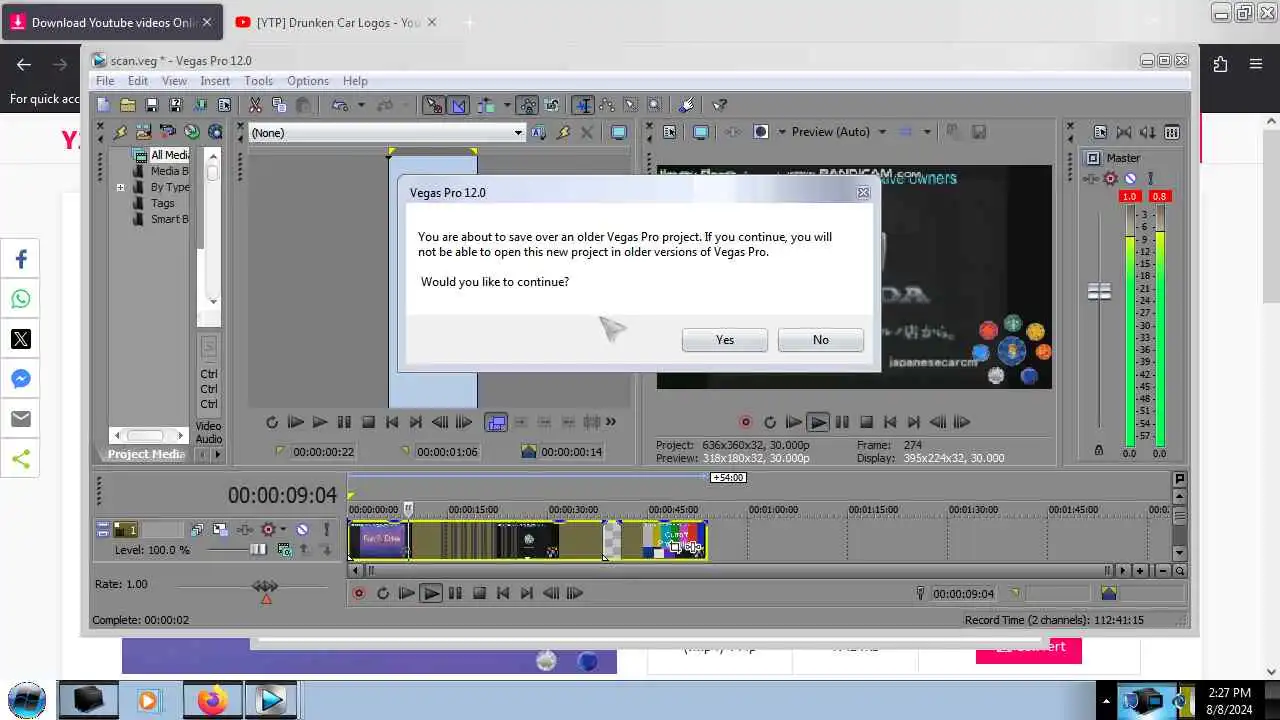Click the What's This help icon
Image resolution: width=1280 pixels, height=720 pixels.
(x=719, y=105)
